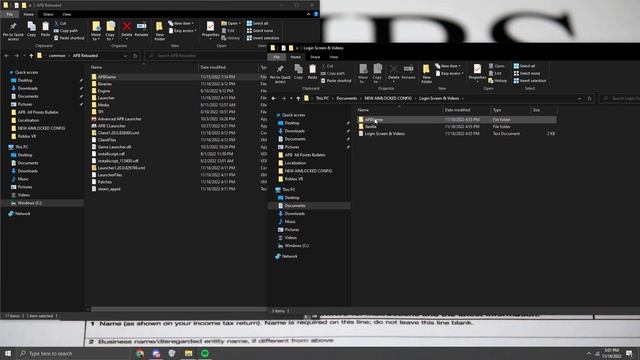Click Paste shortcut in Login Screen & Videos ribbon
The image size is (640, 360).
pyautogui.click(x=336, y=81)
